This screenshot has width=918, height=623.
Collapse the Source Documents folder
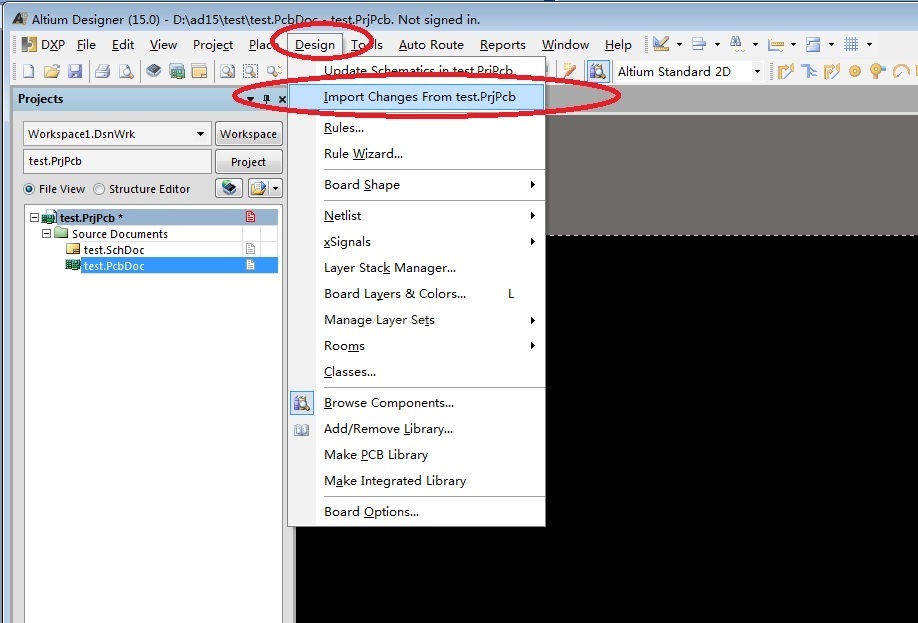(x=46, y=233)
